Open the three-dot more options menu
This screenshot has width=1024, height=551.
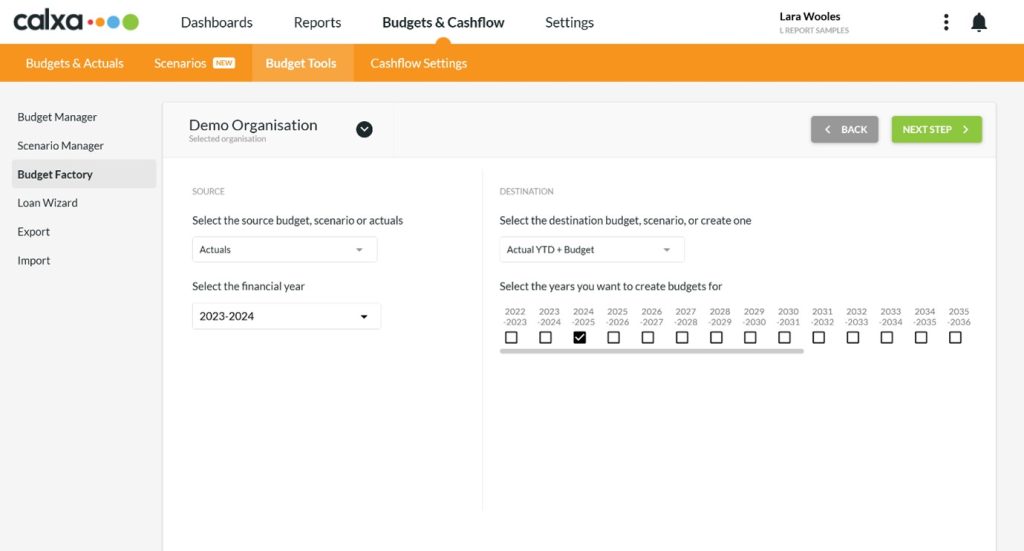pyautogui.click(x=946, y=22)
